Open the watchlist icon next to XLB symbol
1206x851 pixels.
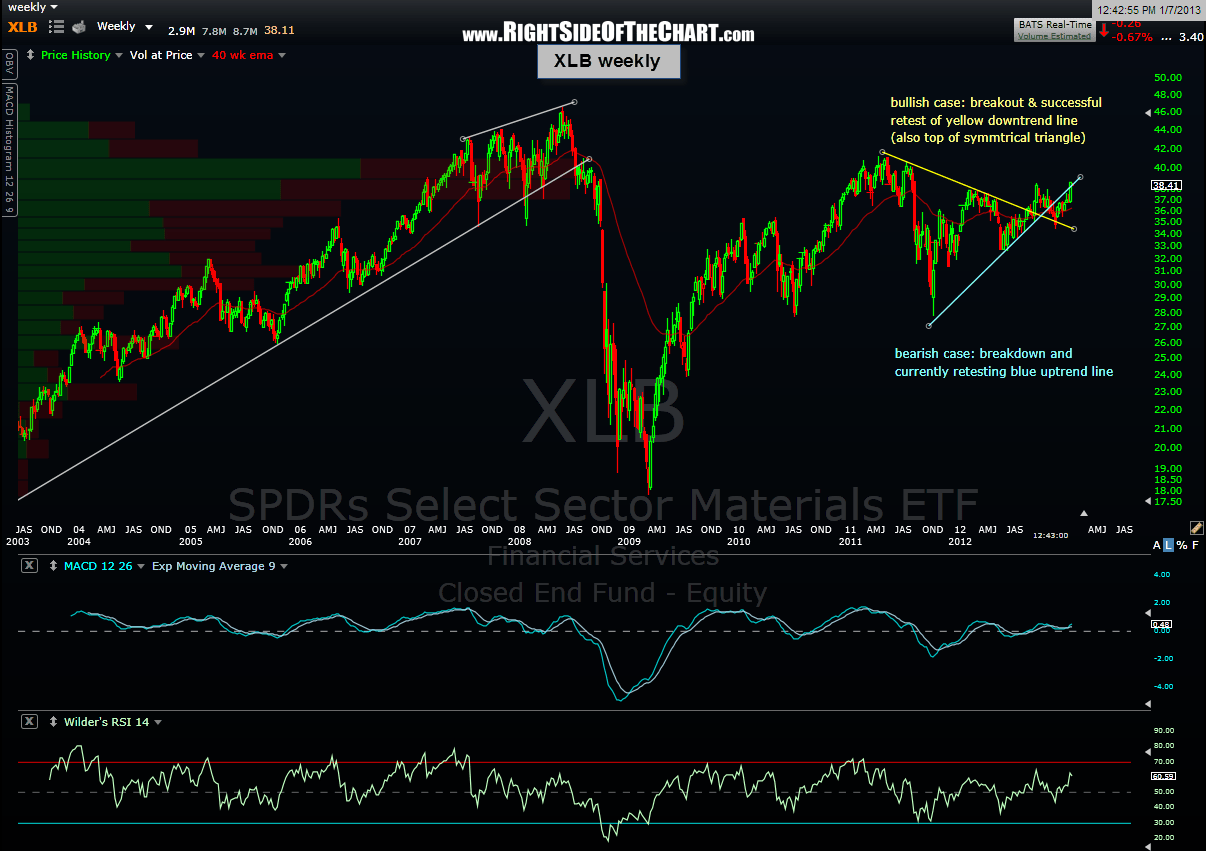(56, 26)
